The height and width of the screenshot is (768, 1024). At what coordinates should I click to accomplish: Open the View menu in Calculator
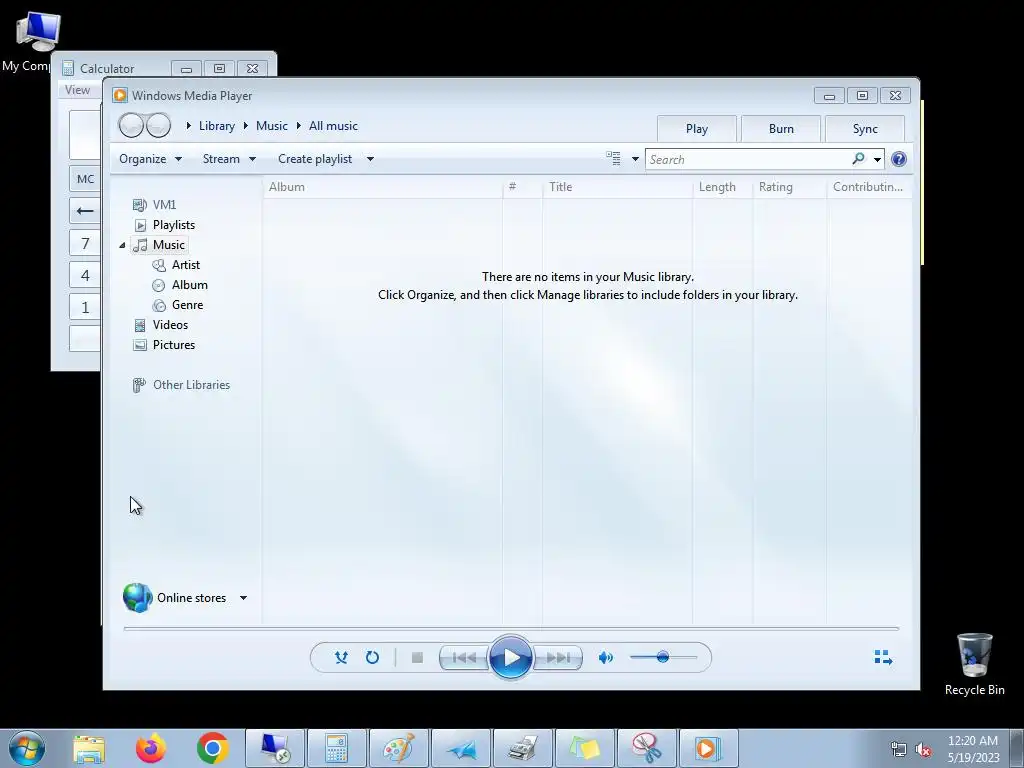tap(77, 90)
